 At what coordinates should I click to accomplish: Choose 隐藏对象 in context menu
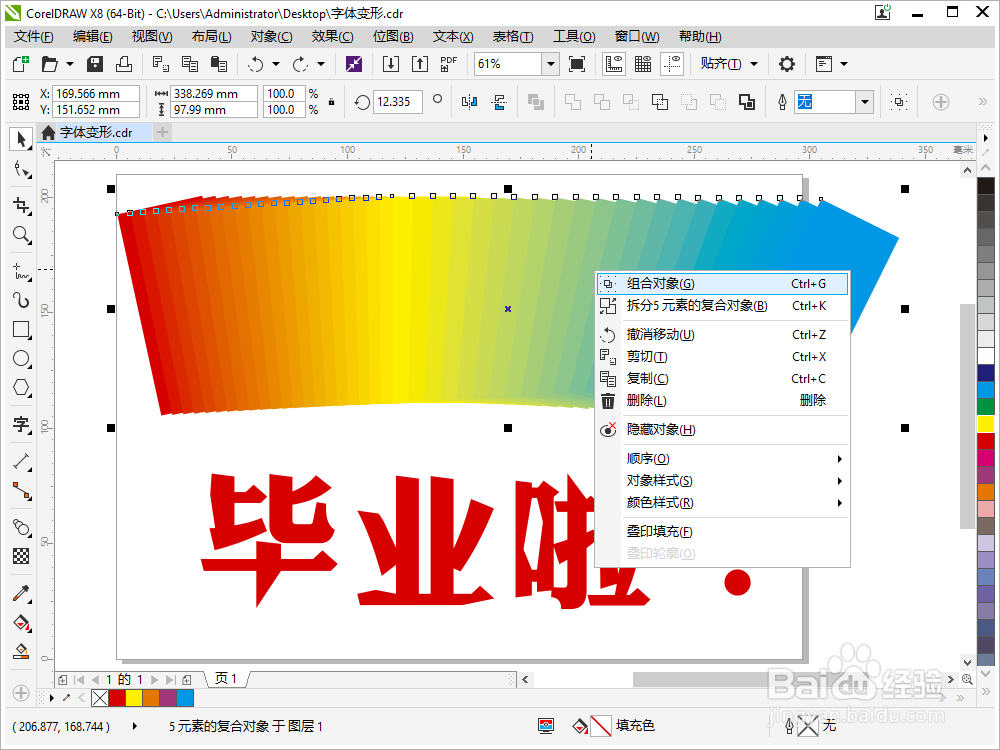723,429
